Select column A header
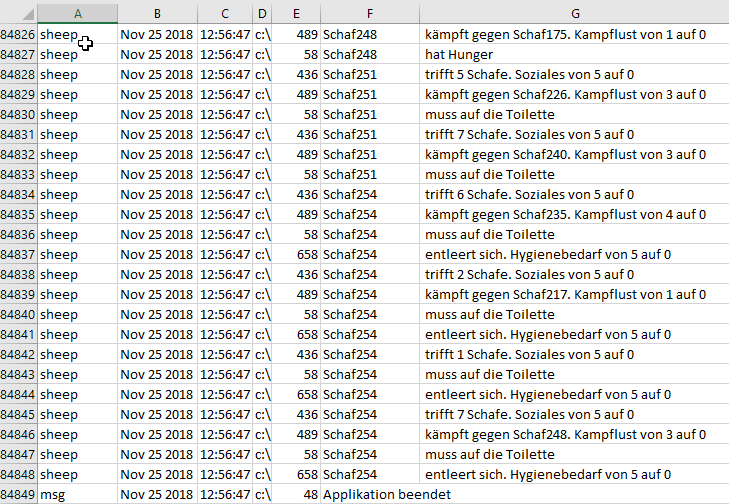Screen dimensions: 729x504 click(78, 13)
